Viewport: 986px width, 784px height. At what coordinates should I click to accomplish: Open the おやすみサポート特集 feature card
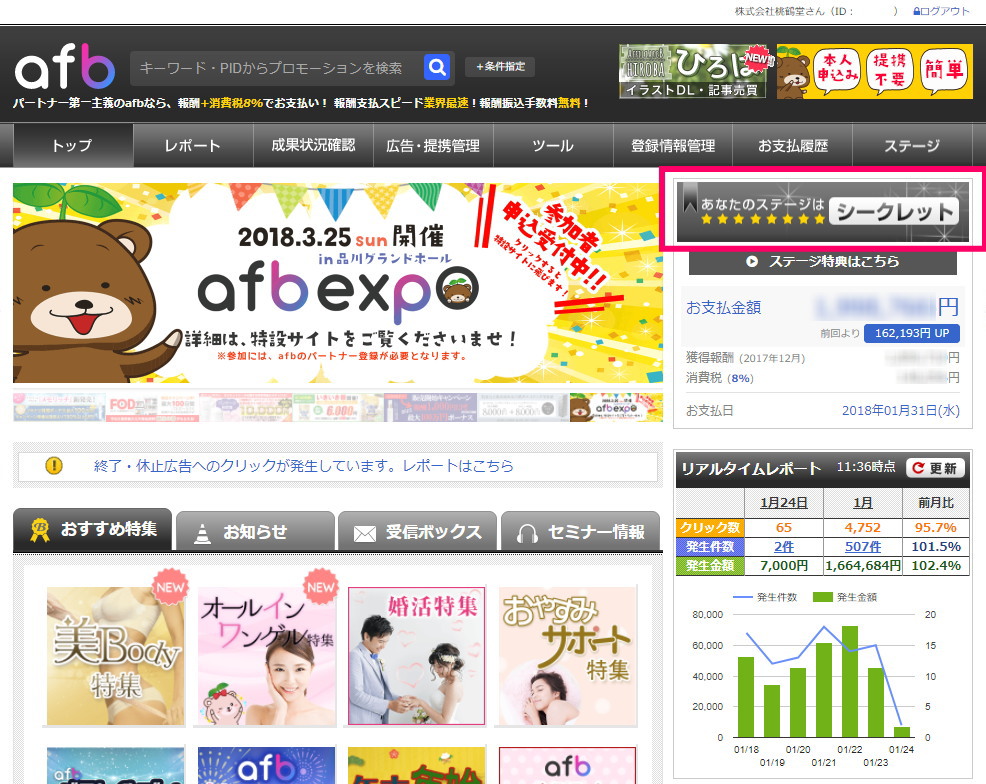(x=568, y=656)
